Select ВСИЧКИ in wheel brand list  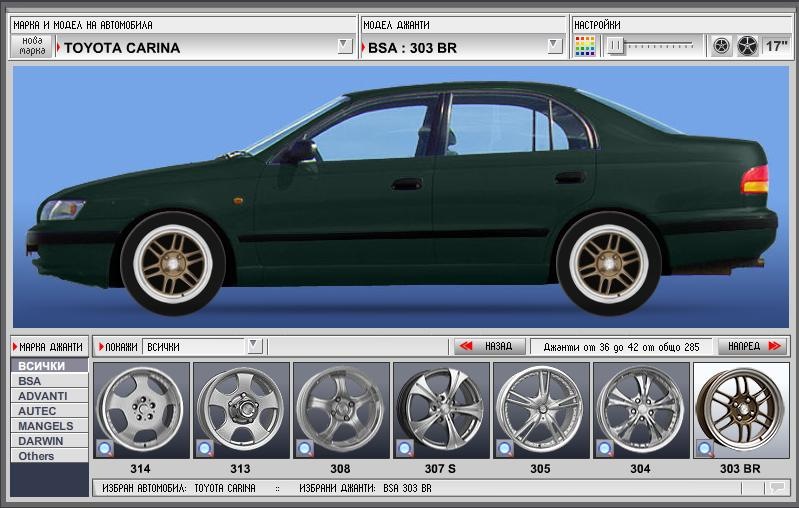(x=49, y=366)
